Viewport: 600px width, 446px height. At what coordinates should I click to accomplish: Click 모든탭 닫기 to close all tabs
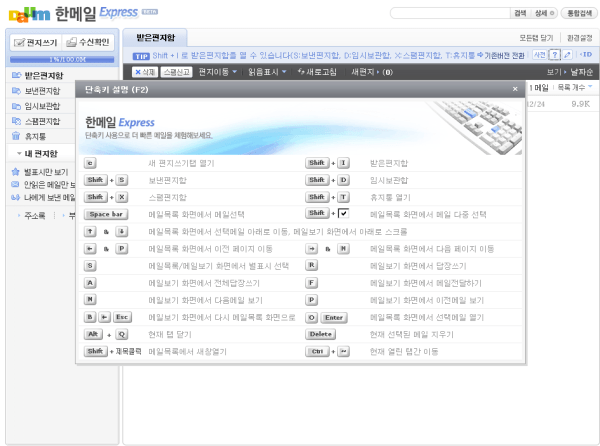pos(536,38)
